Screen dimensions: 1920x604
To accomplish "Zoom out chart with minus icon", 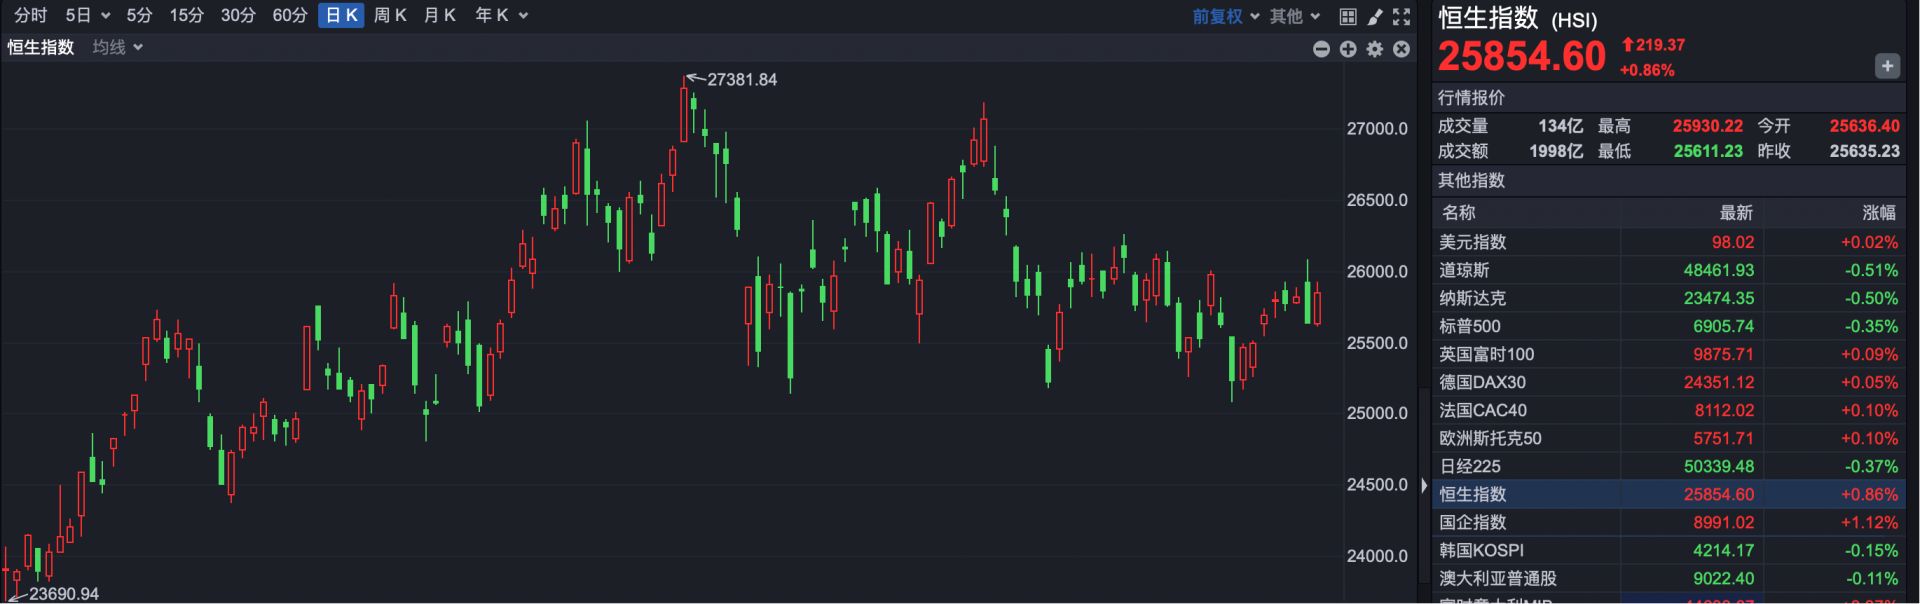I will [1321, 49].
